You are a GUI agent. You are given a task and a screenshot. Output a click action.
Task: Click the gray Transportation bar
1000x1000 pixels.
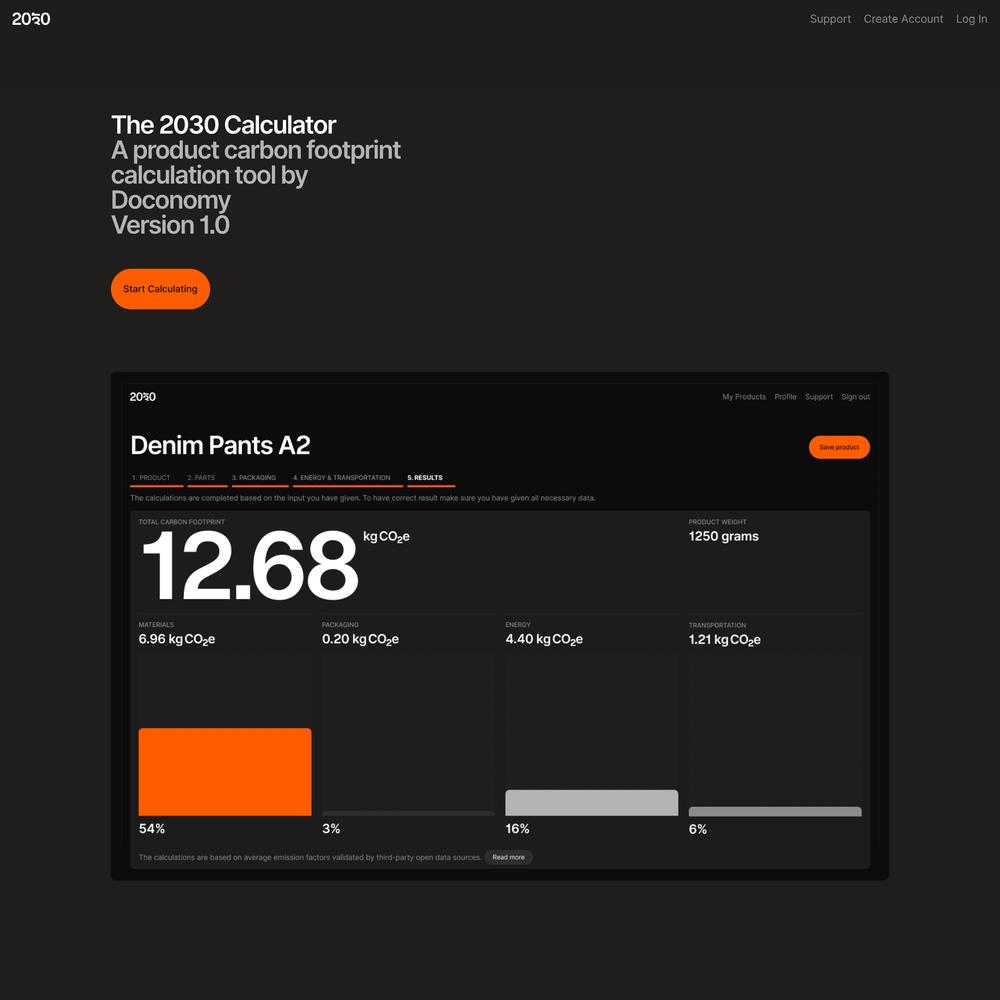(775, 811)
